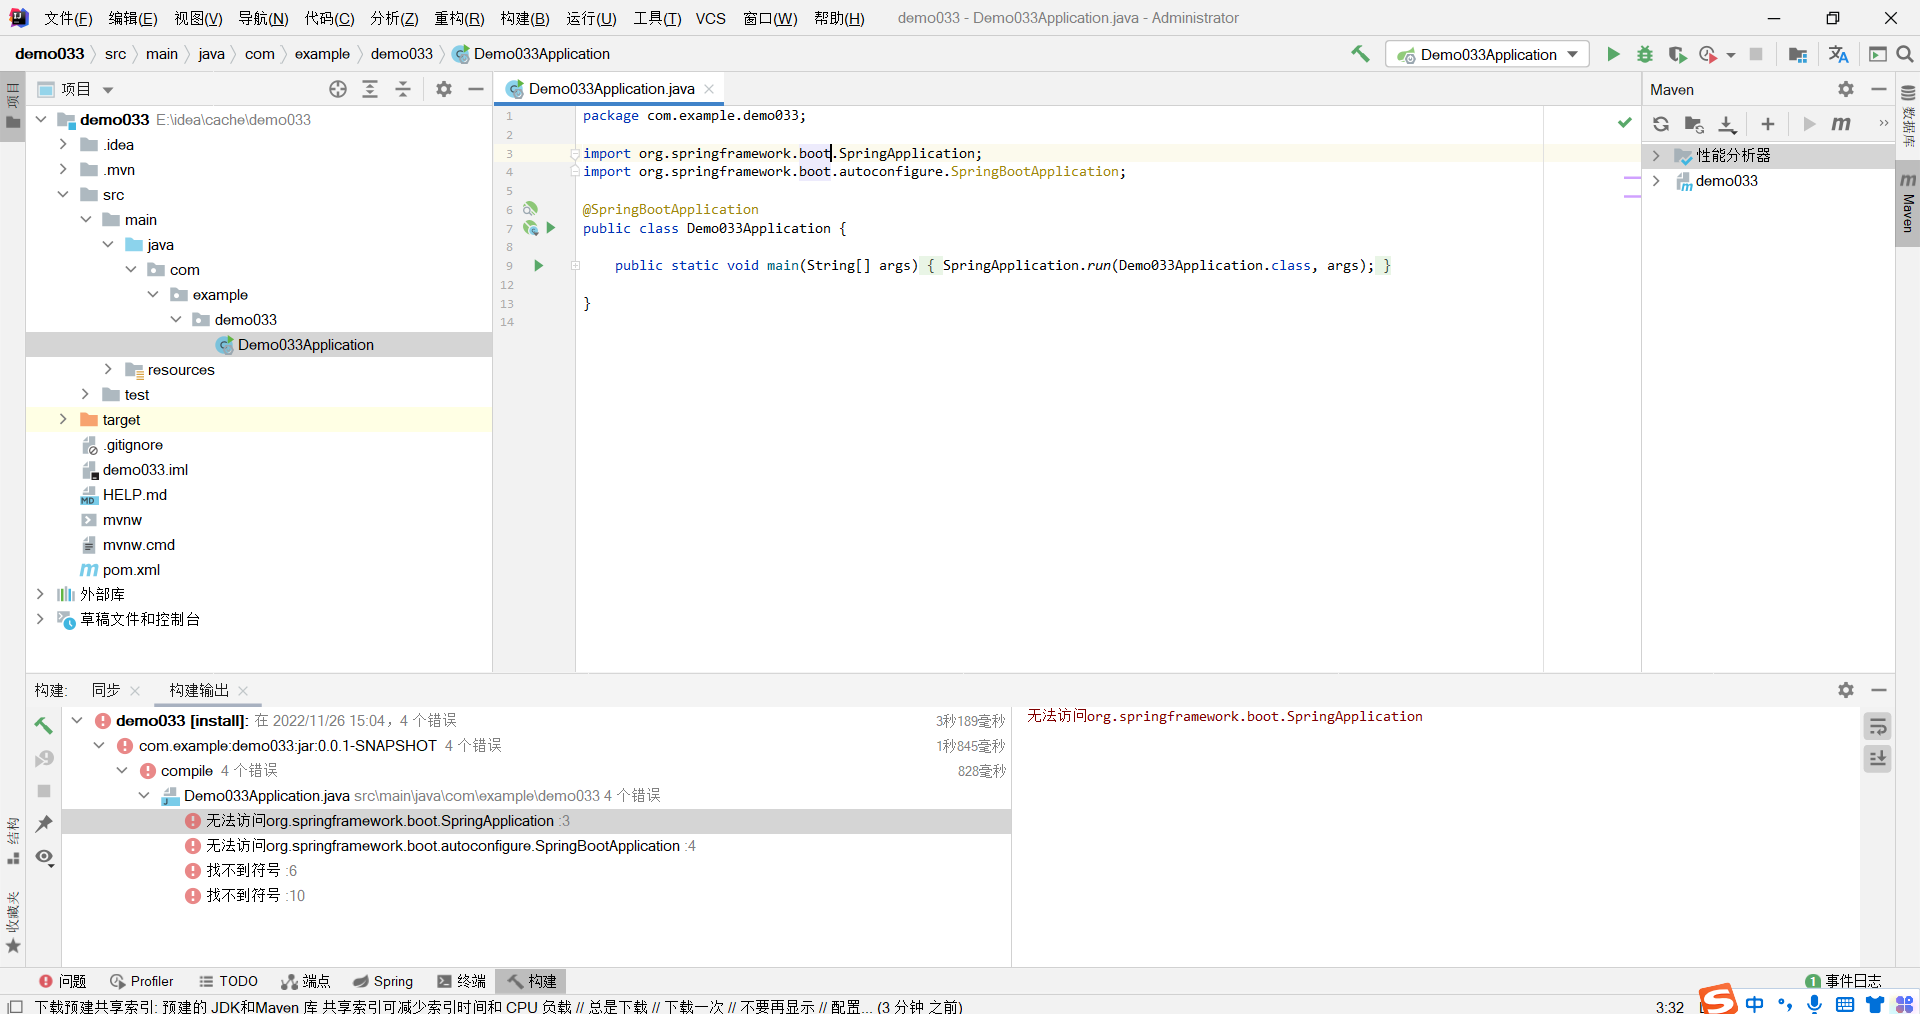The height and width of the screenshot is (1014, 1920).
Task: Collapse the src folder in project tree
Action: coord(63,194)
